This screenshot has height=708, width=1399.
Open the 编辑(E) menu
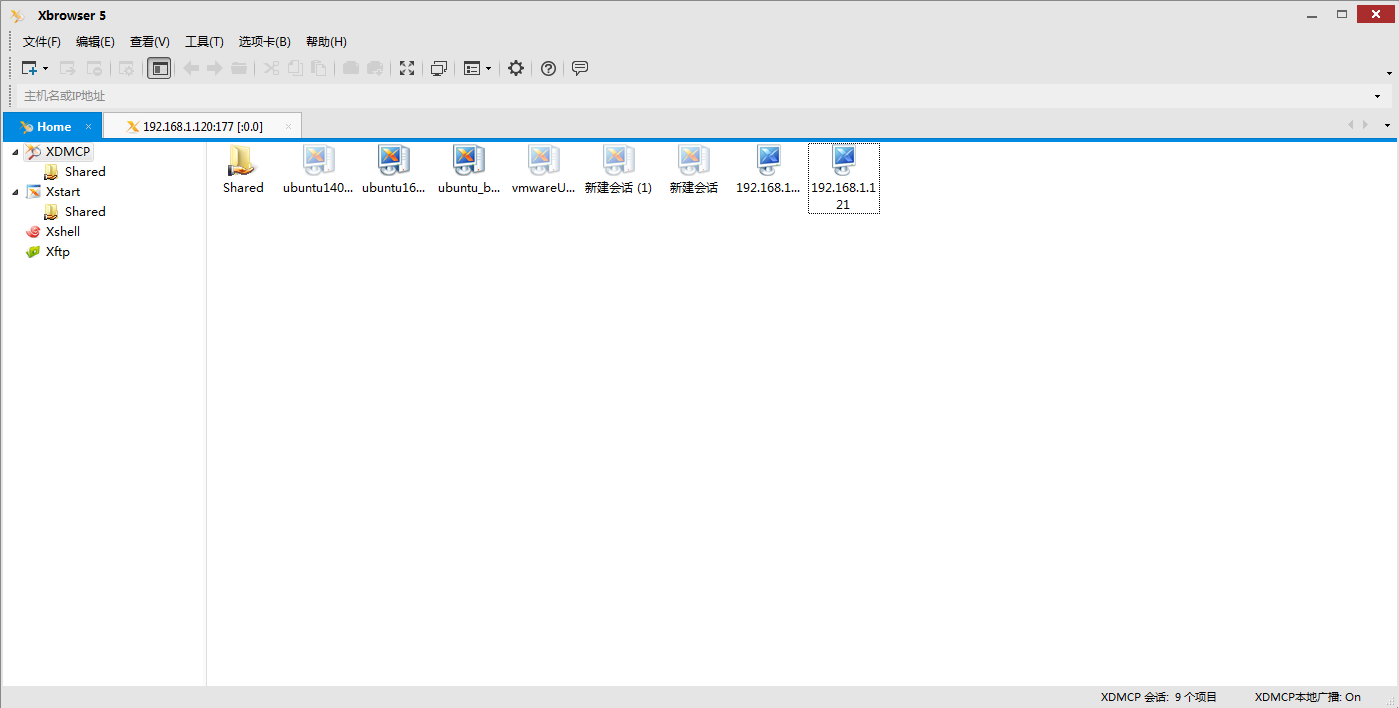pyautogui.click(x=95, y=42)
